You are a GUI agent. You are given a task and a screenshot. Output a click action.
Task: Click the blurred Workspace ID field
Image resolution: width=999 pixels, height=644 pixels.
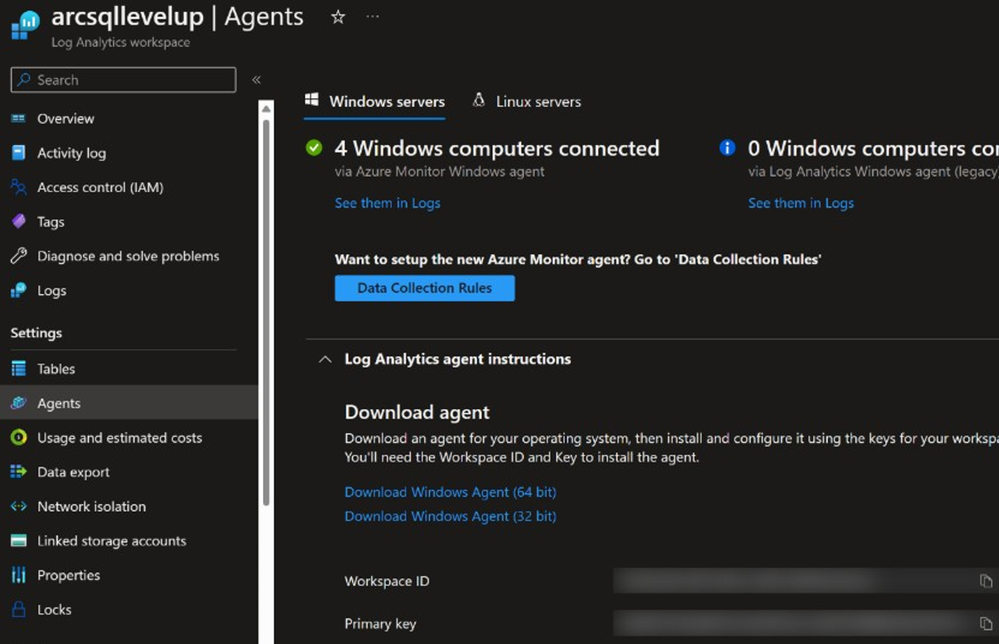point(806,581)
